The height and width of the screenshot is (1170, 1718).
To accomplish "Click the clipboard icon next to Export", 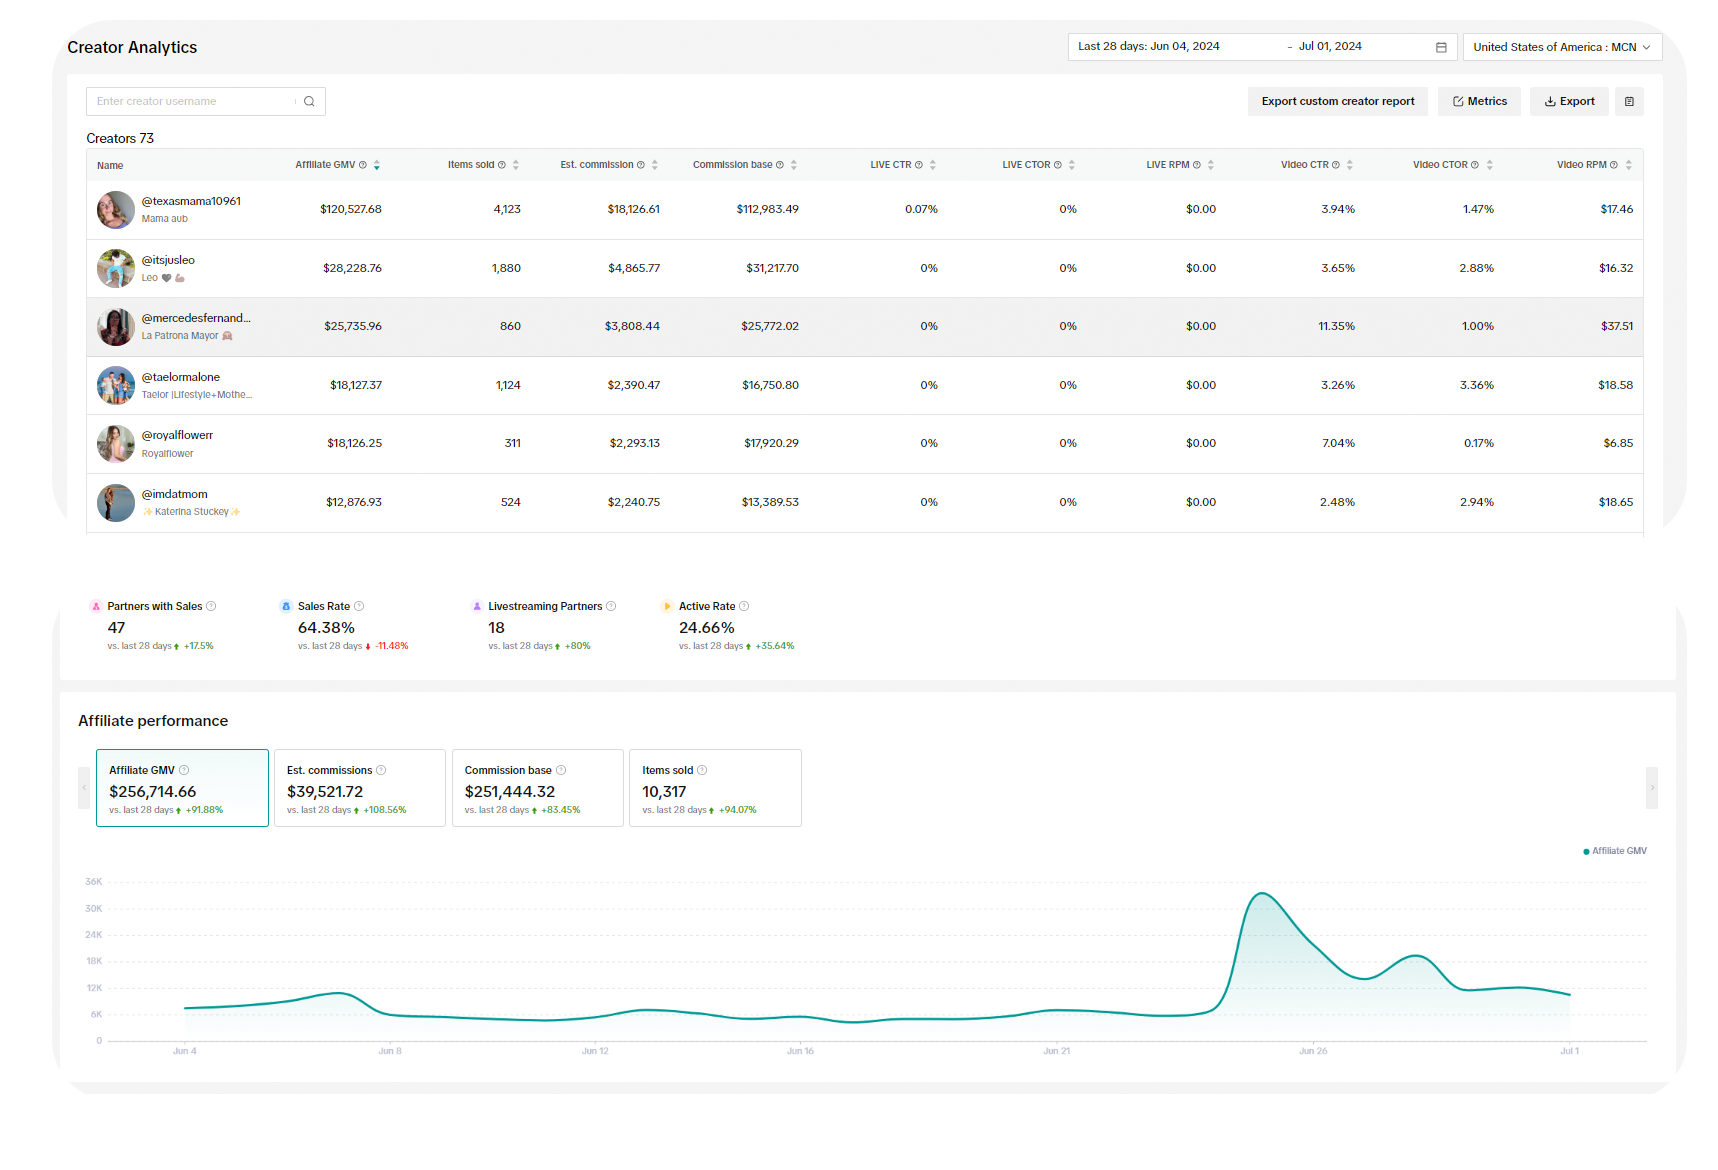I will point(1629,101).
